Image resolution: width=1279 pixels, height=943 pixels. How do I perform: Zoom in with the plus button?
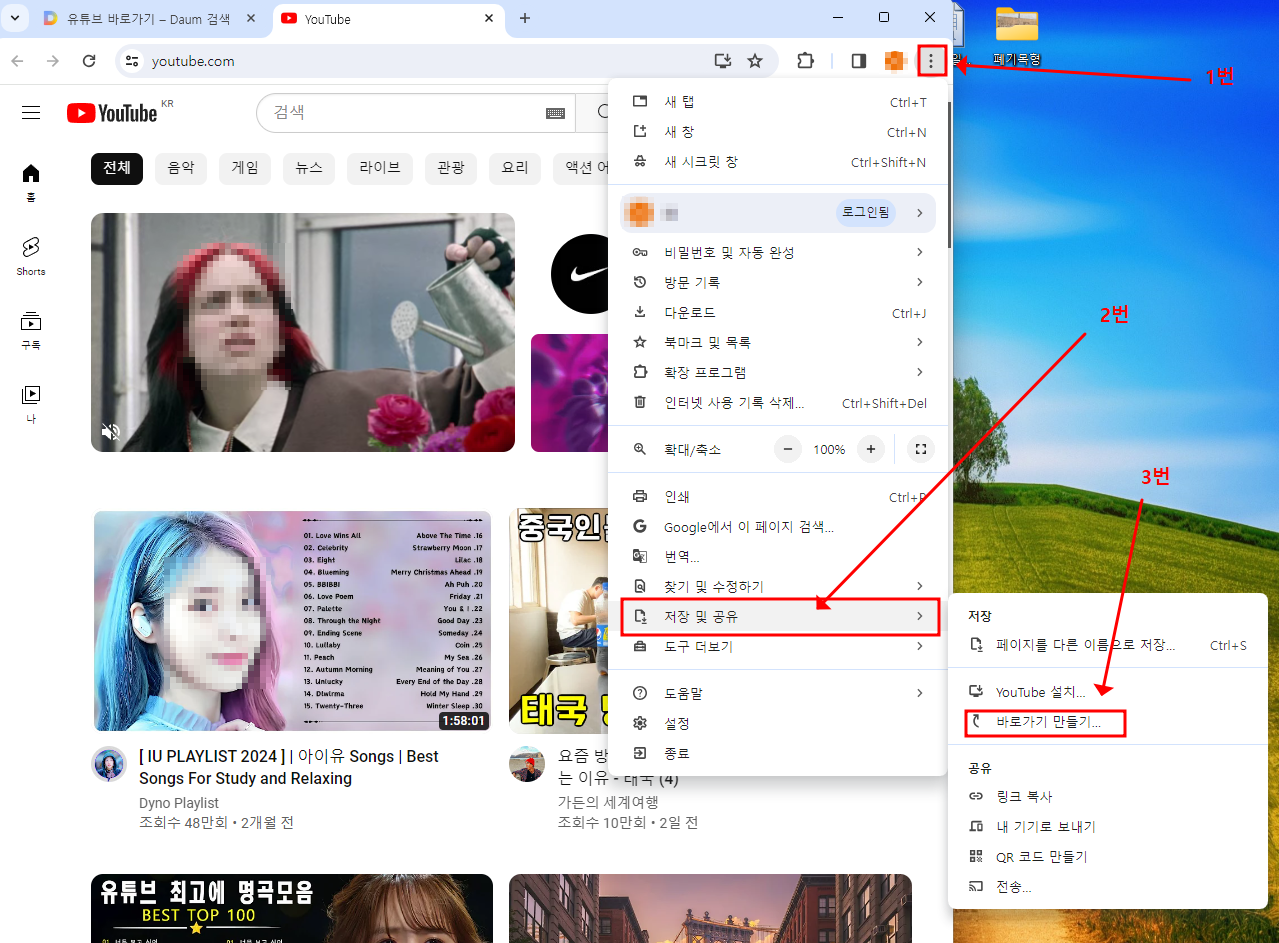pyautogui.click(x=871, y=450)
